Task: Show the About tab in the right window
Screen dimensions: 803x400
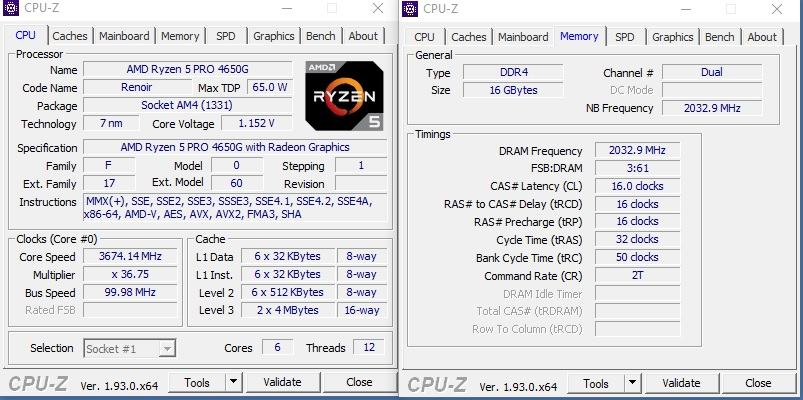Action: (762, 37)
